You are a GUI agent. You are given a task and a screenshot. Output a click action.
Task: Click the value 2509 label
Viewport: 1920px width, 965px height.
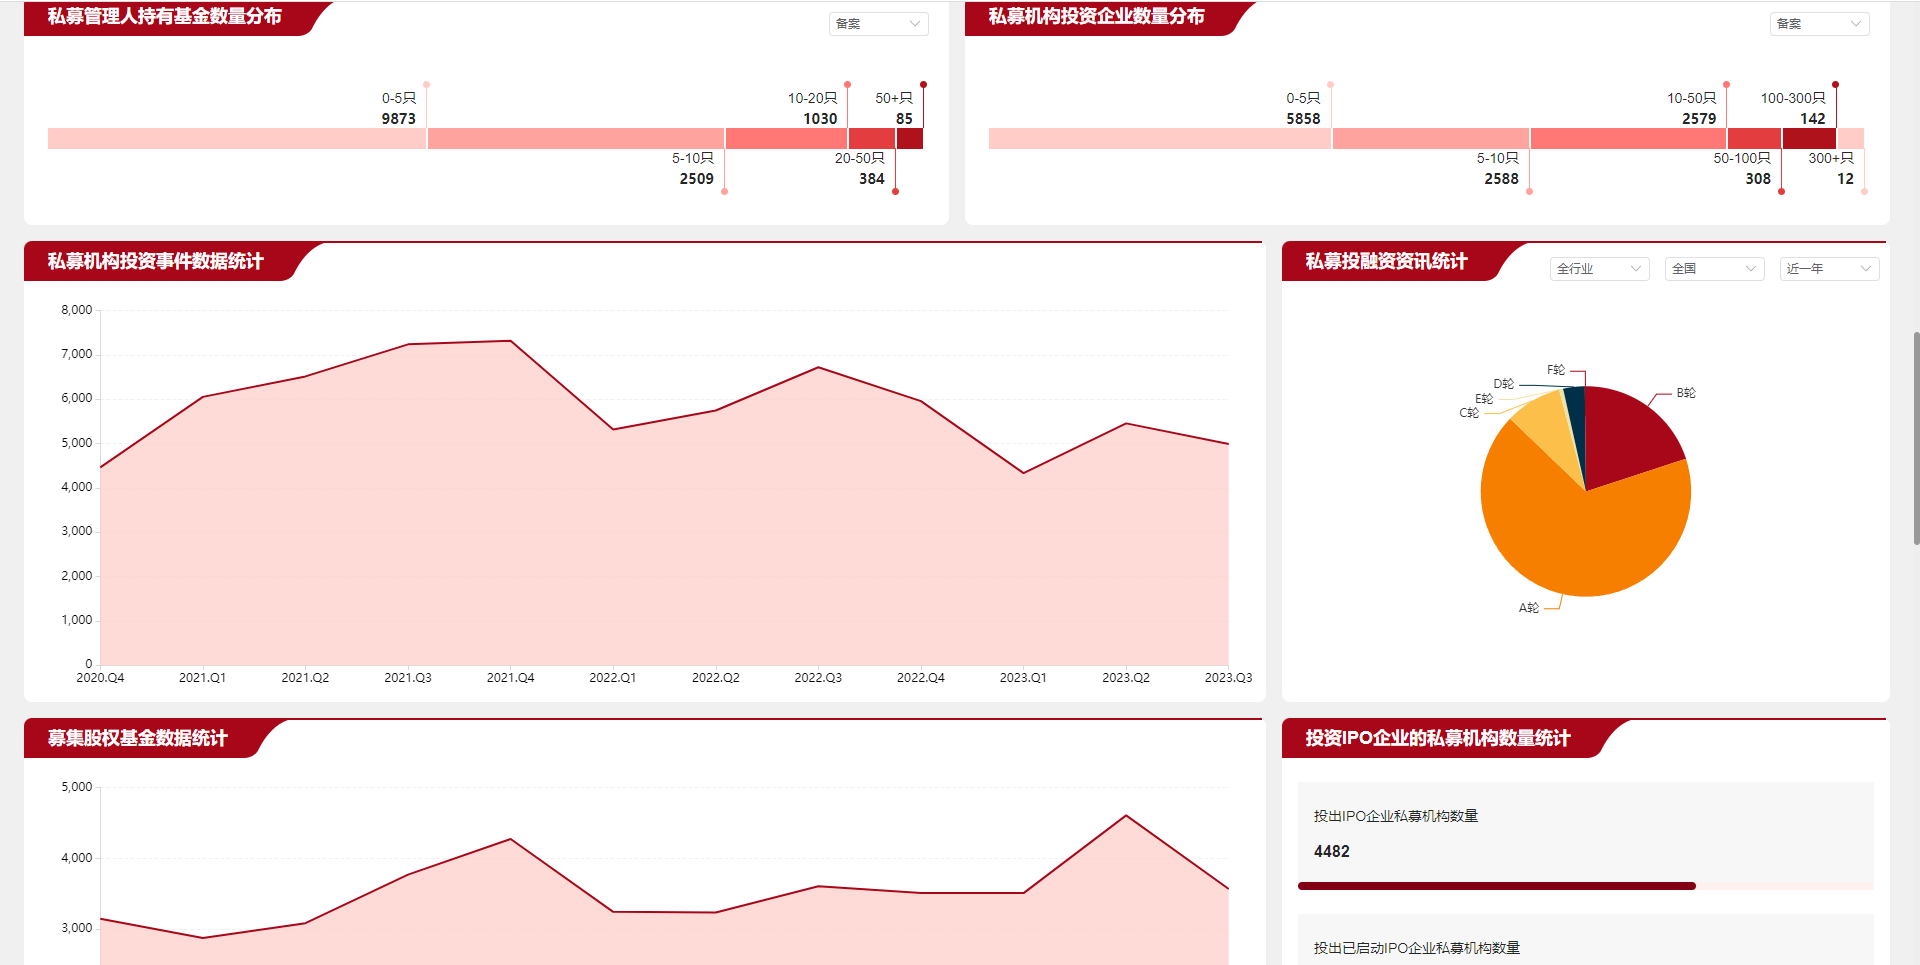pos(696,179)
